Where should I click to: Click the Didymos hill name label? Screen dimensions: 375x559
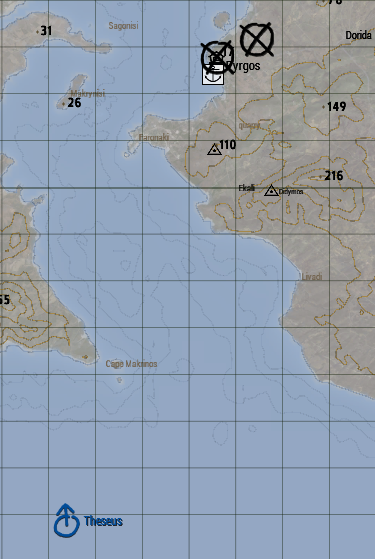pos(291,192)
